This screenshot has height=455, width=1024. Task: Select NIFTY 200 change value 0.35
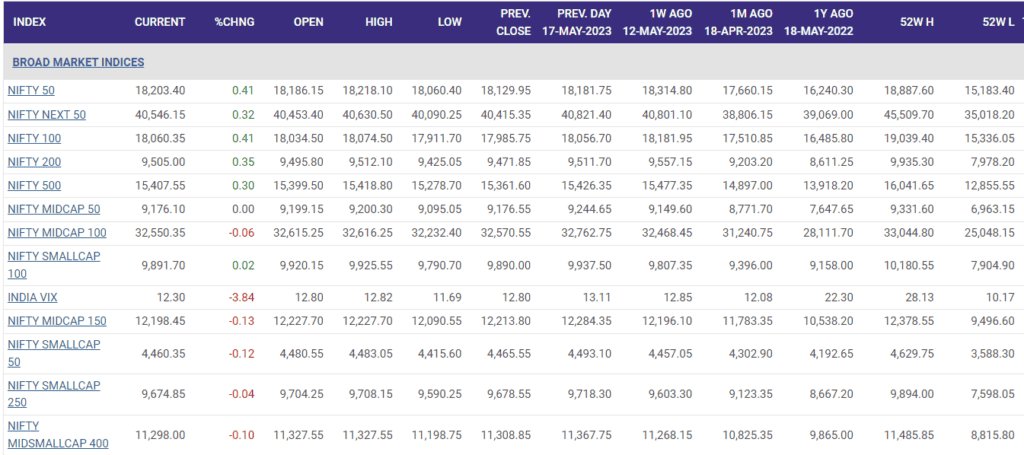point(244,162)
